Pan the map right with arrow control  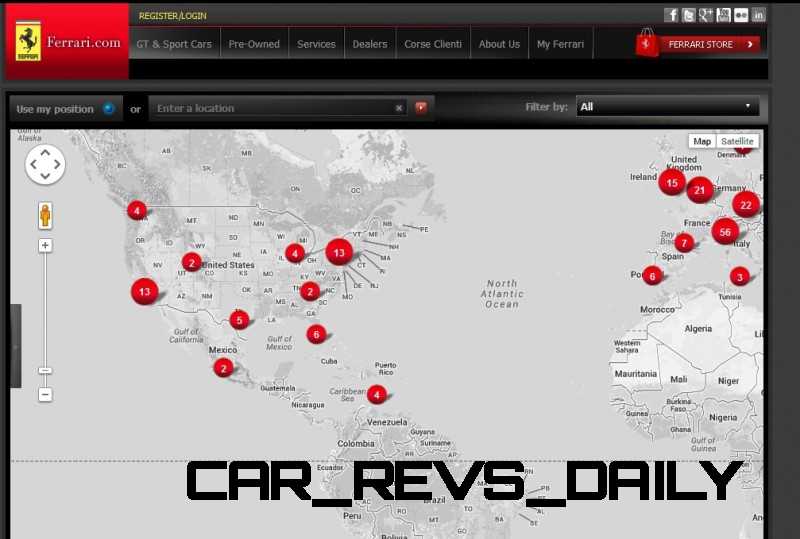click(57, 164)
